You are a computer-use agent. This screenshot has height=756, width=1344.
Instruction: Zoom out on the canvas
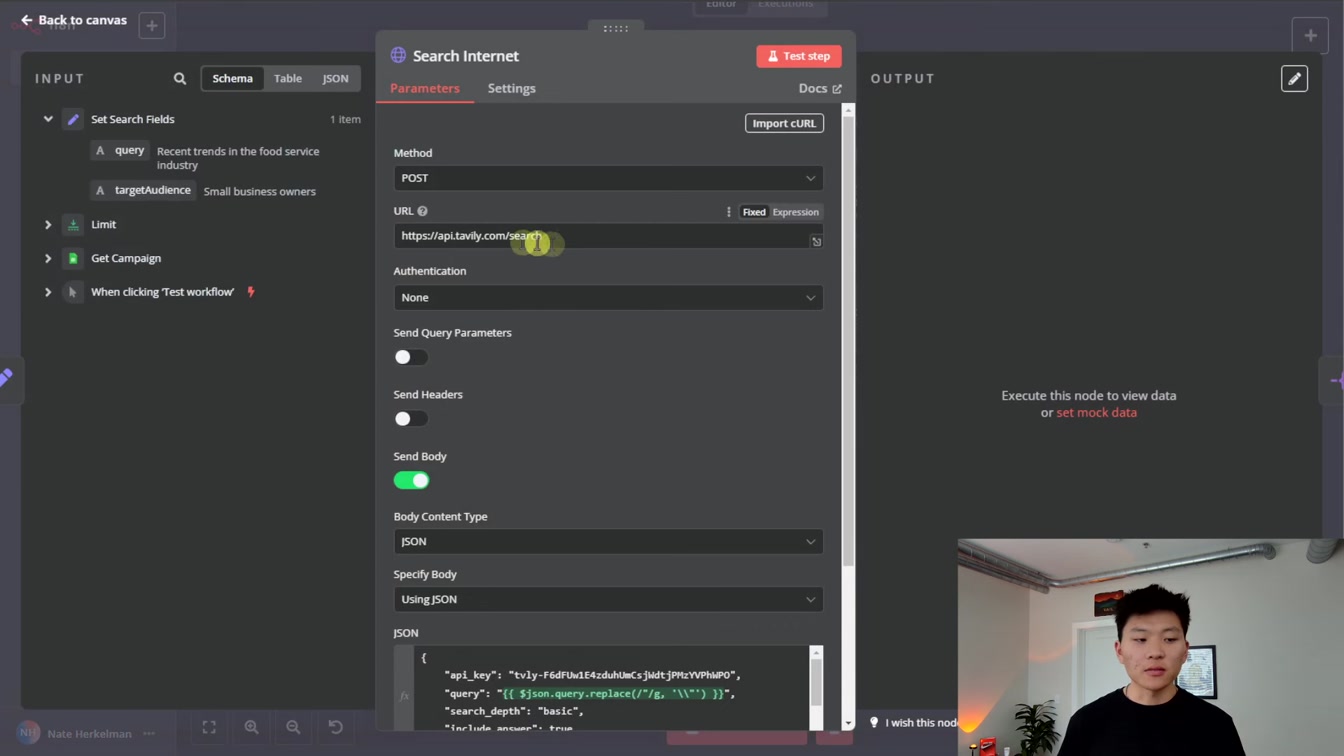(x=293, y=727)
